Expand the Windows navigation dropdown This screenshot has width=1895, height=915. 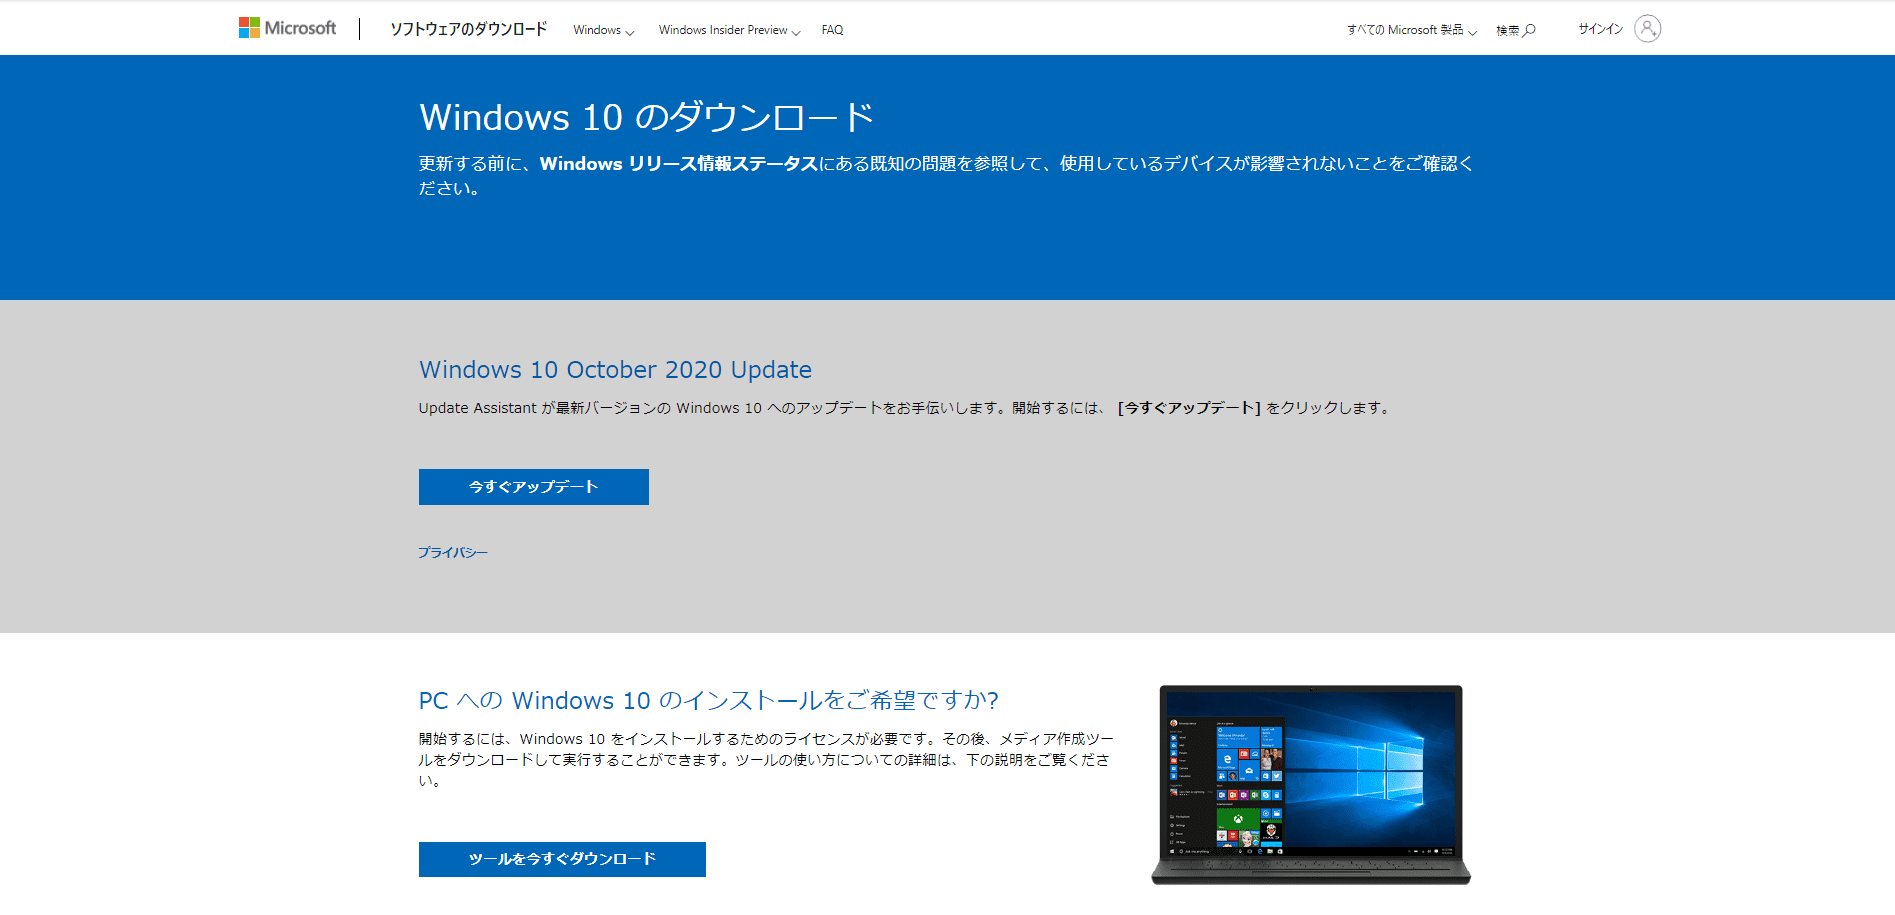[603, 30]
